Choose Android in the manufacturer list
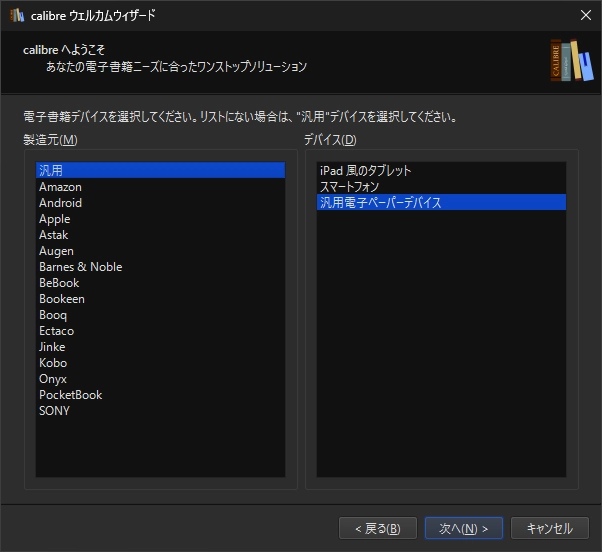Screen dimensions: 602x552 tap(160, 203)
